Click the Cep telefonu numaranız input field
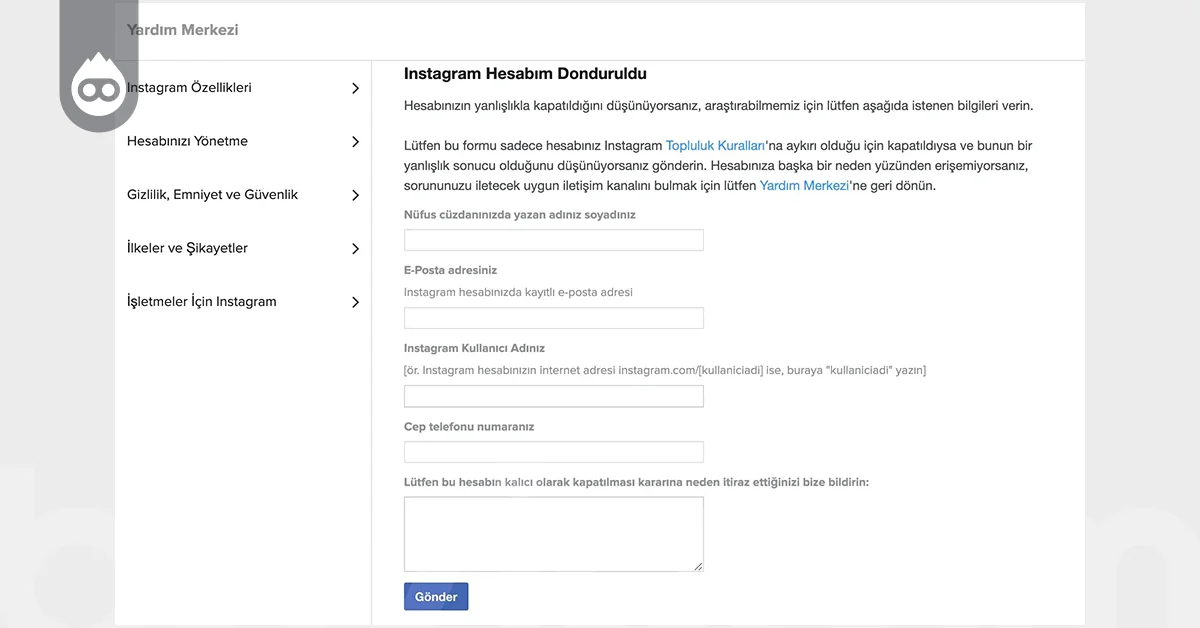The height and width of the screenshot is (628, 1200). click(x=553, y=451)
